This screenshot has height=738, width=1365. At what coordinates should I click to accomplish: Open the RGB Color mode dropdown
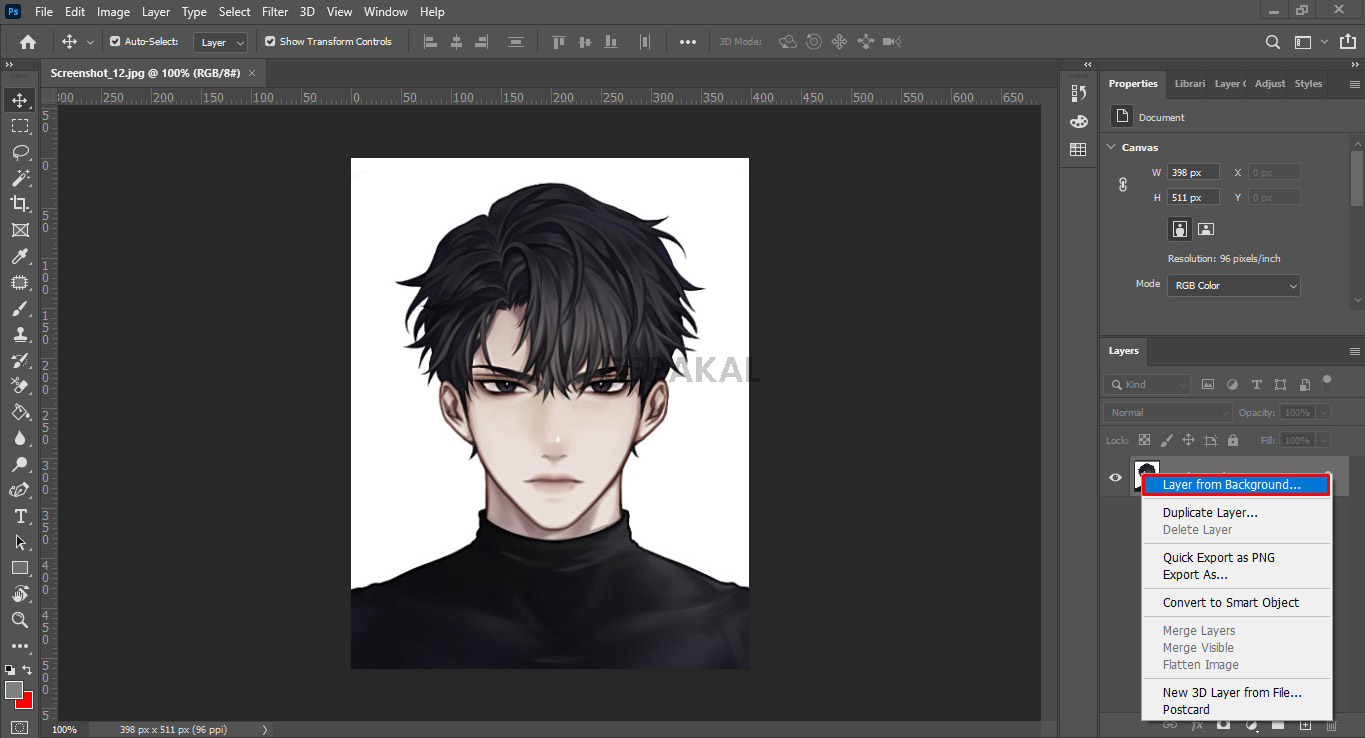1233,285
